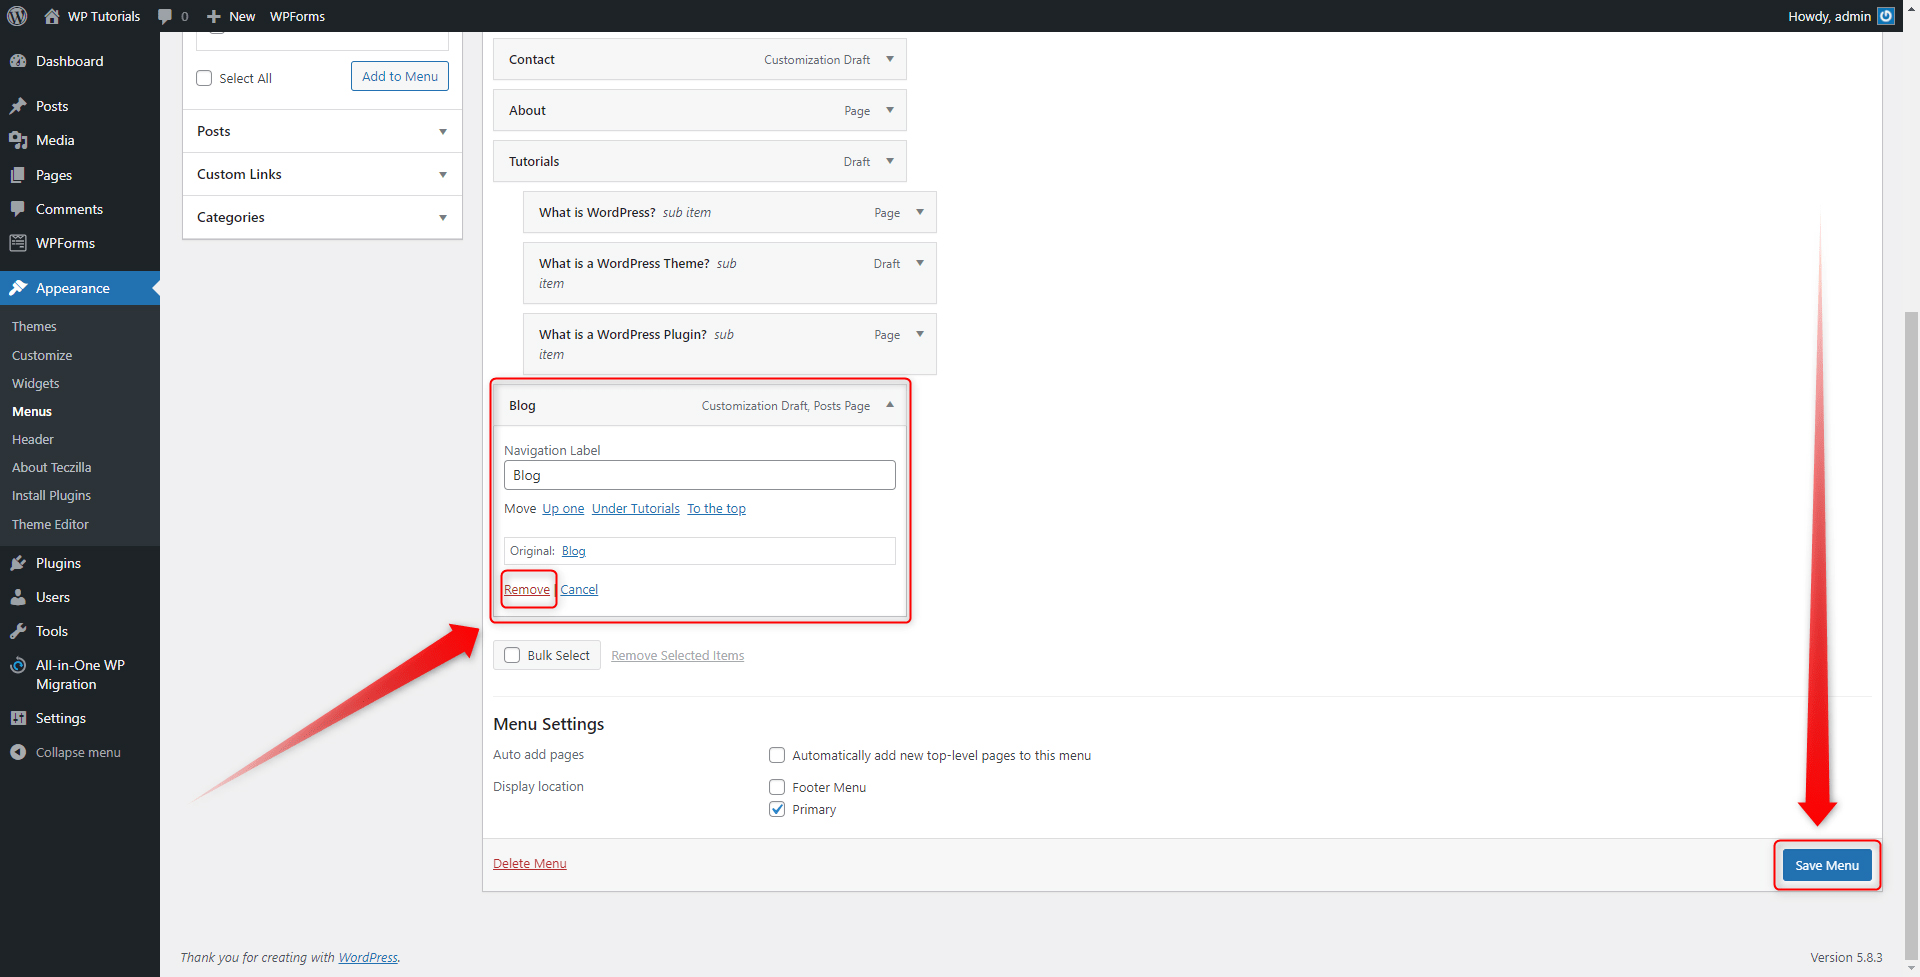Open the Customize submenu item

tap(42, 355)
